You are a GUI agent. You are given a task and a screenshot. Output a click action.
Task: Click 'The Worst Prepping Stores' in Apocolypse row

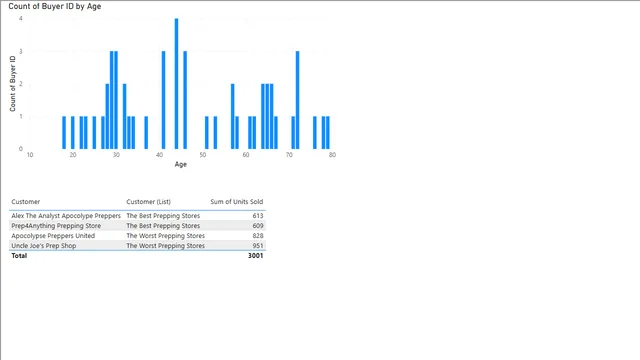tap(166, 236)
